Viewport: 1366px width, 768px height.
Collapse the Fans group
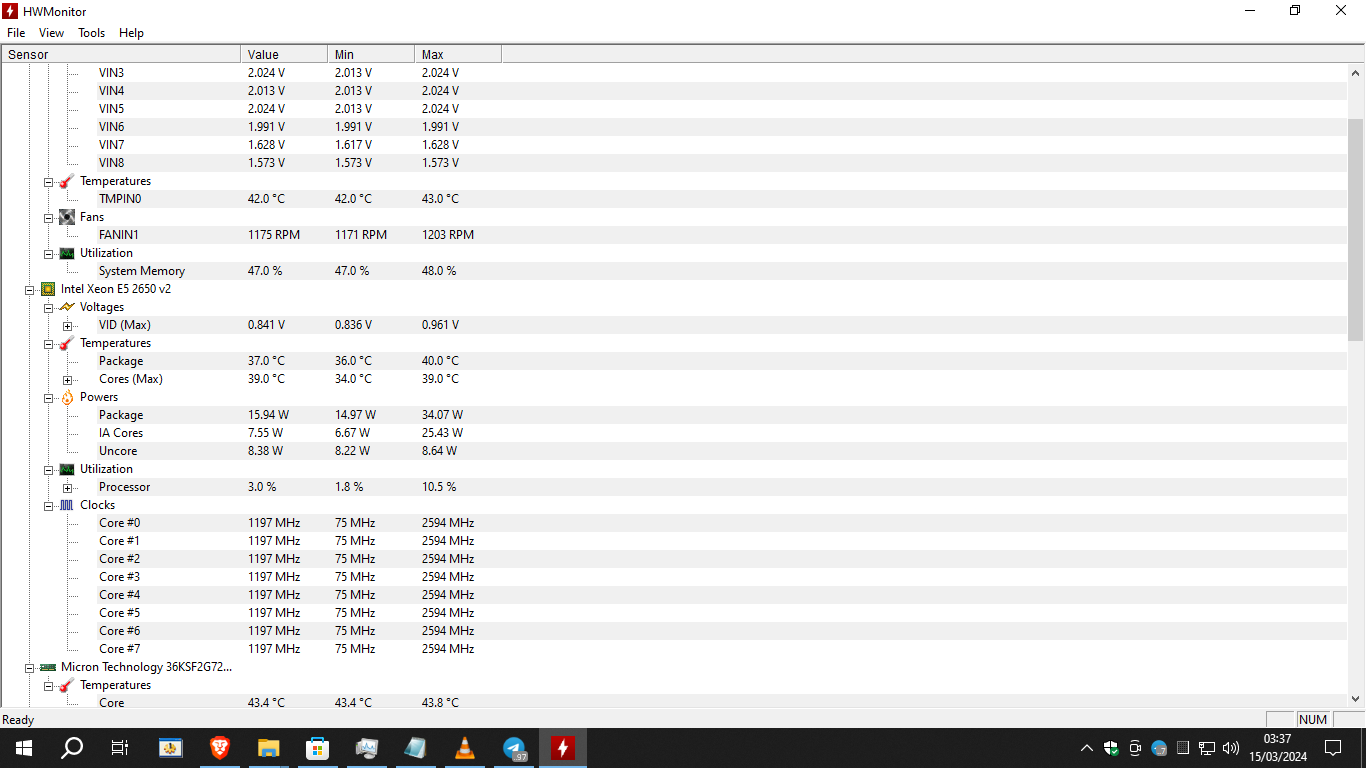pos(48,218)
